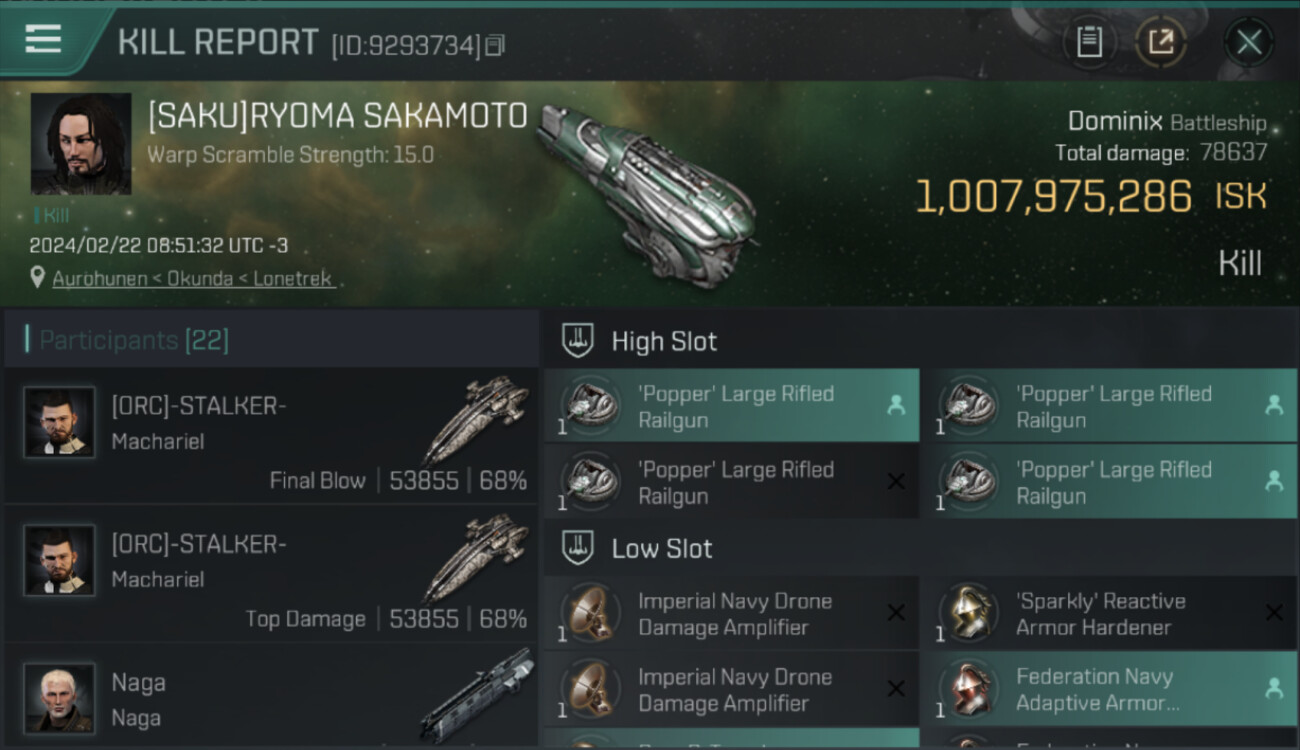This screenshot has width=1300, height=750.
Task: Share the kill report externally
Action: [1161, 42]
